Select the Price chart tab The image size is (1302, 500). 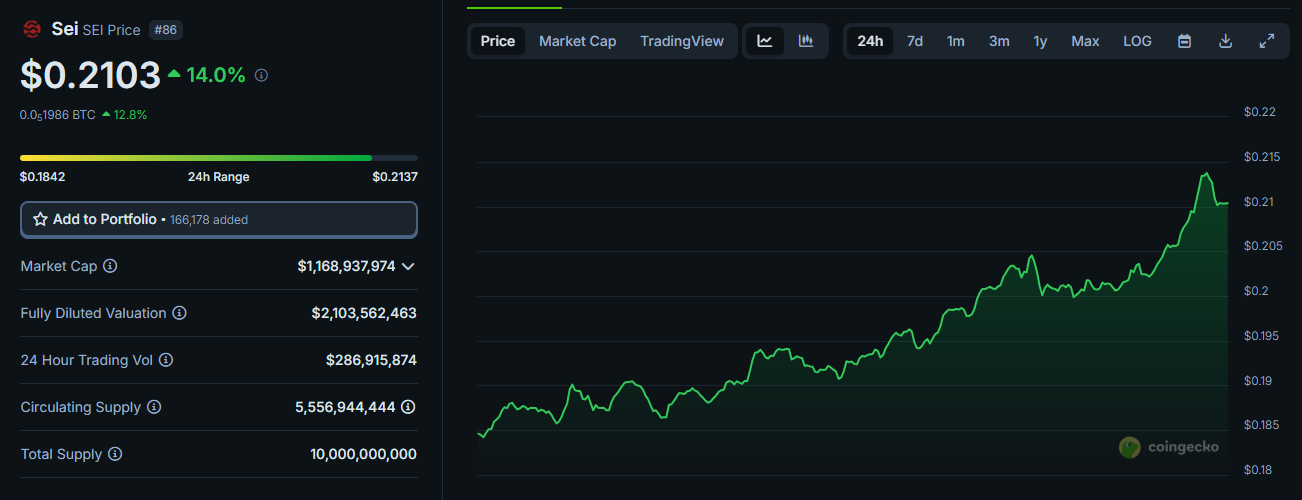click(x=498, y=41)
